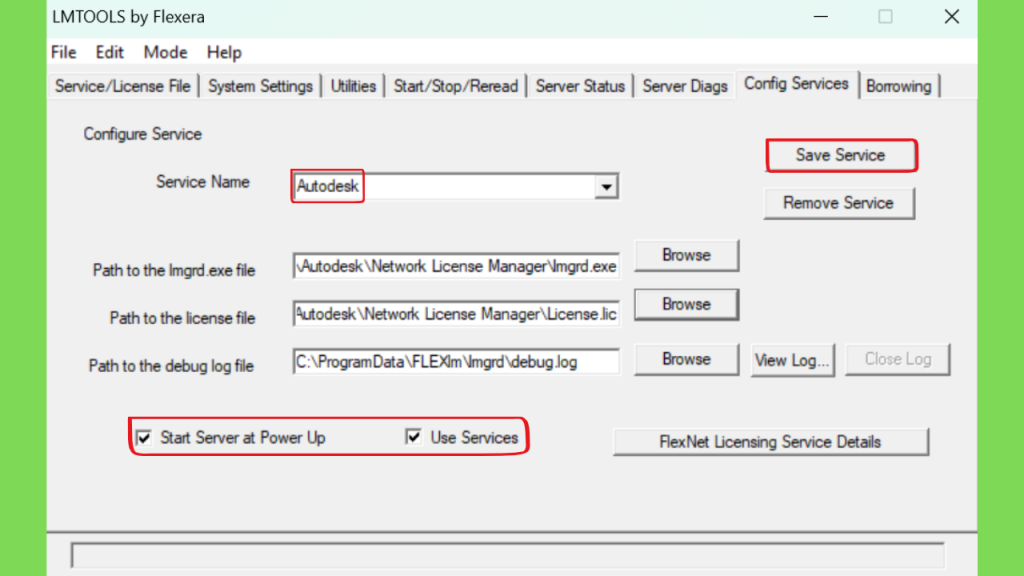Click the Service Name field with Autodesk

tap(455, 187)
